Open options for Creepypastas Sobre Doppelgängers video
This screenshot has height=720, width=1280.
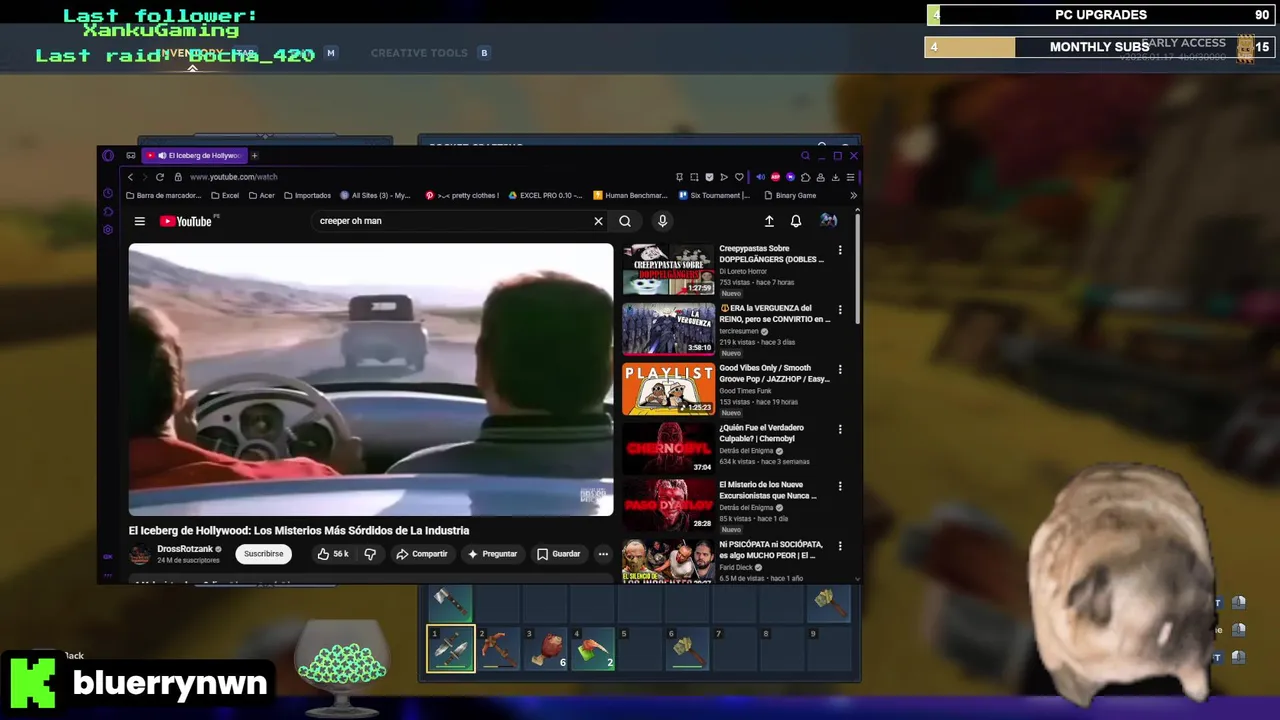coord(840,250)
